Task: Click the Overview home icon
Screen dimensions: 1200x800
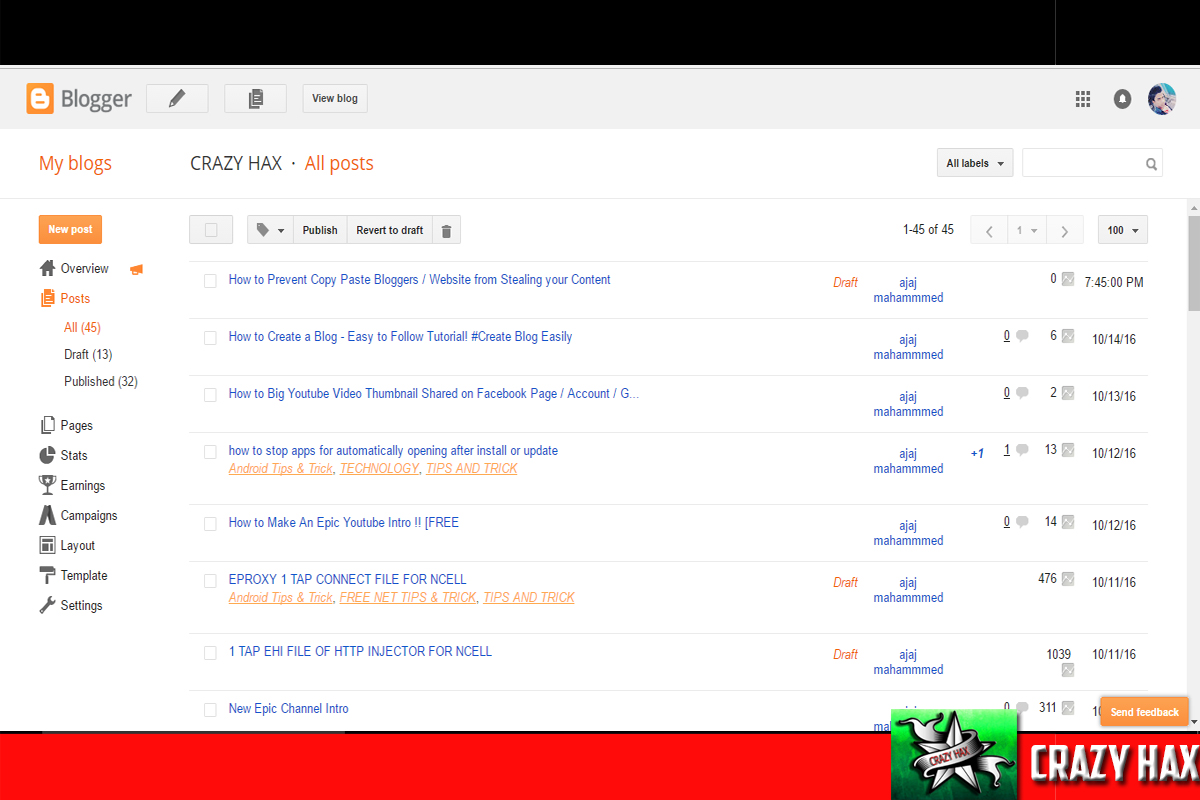Action: coord(47,268)
